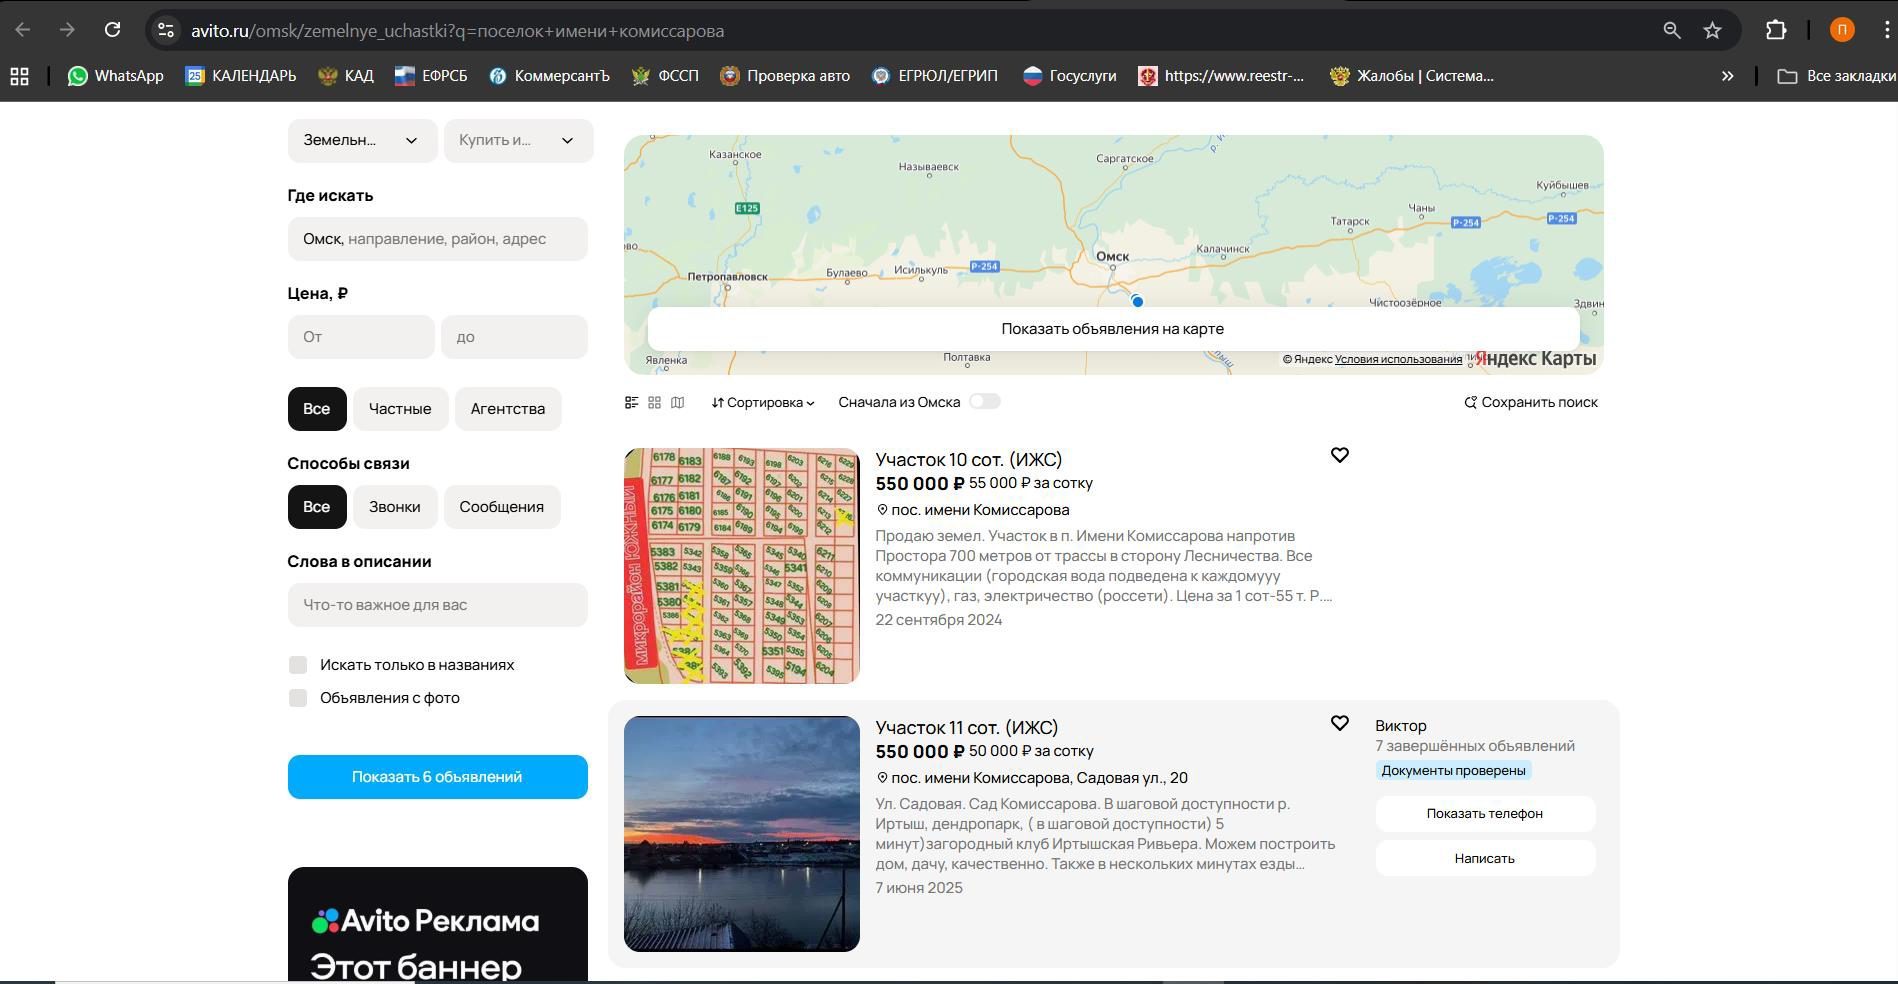Expand hidden bookmarks with double chevron
1898x984 pixels.
[1727, 76]
